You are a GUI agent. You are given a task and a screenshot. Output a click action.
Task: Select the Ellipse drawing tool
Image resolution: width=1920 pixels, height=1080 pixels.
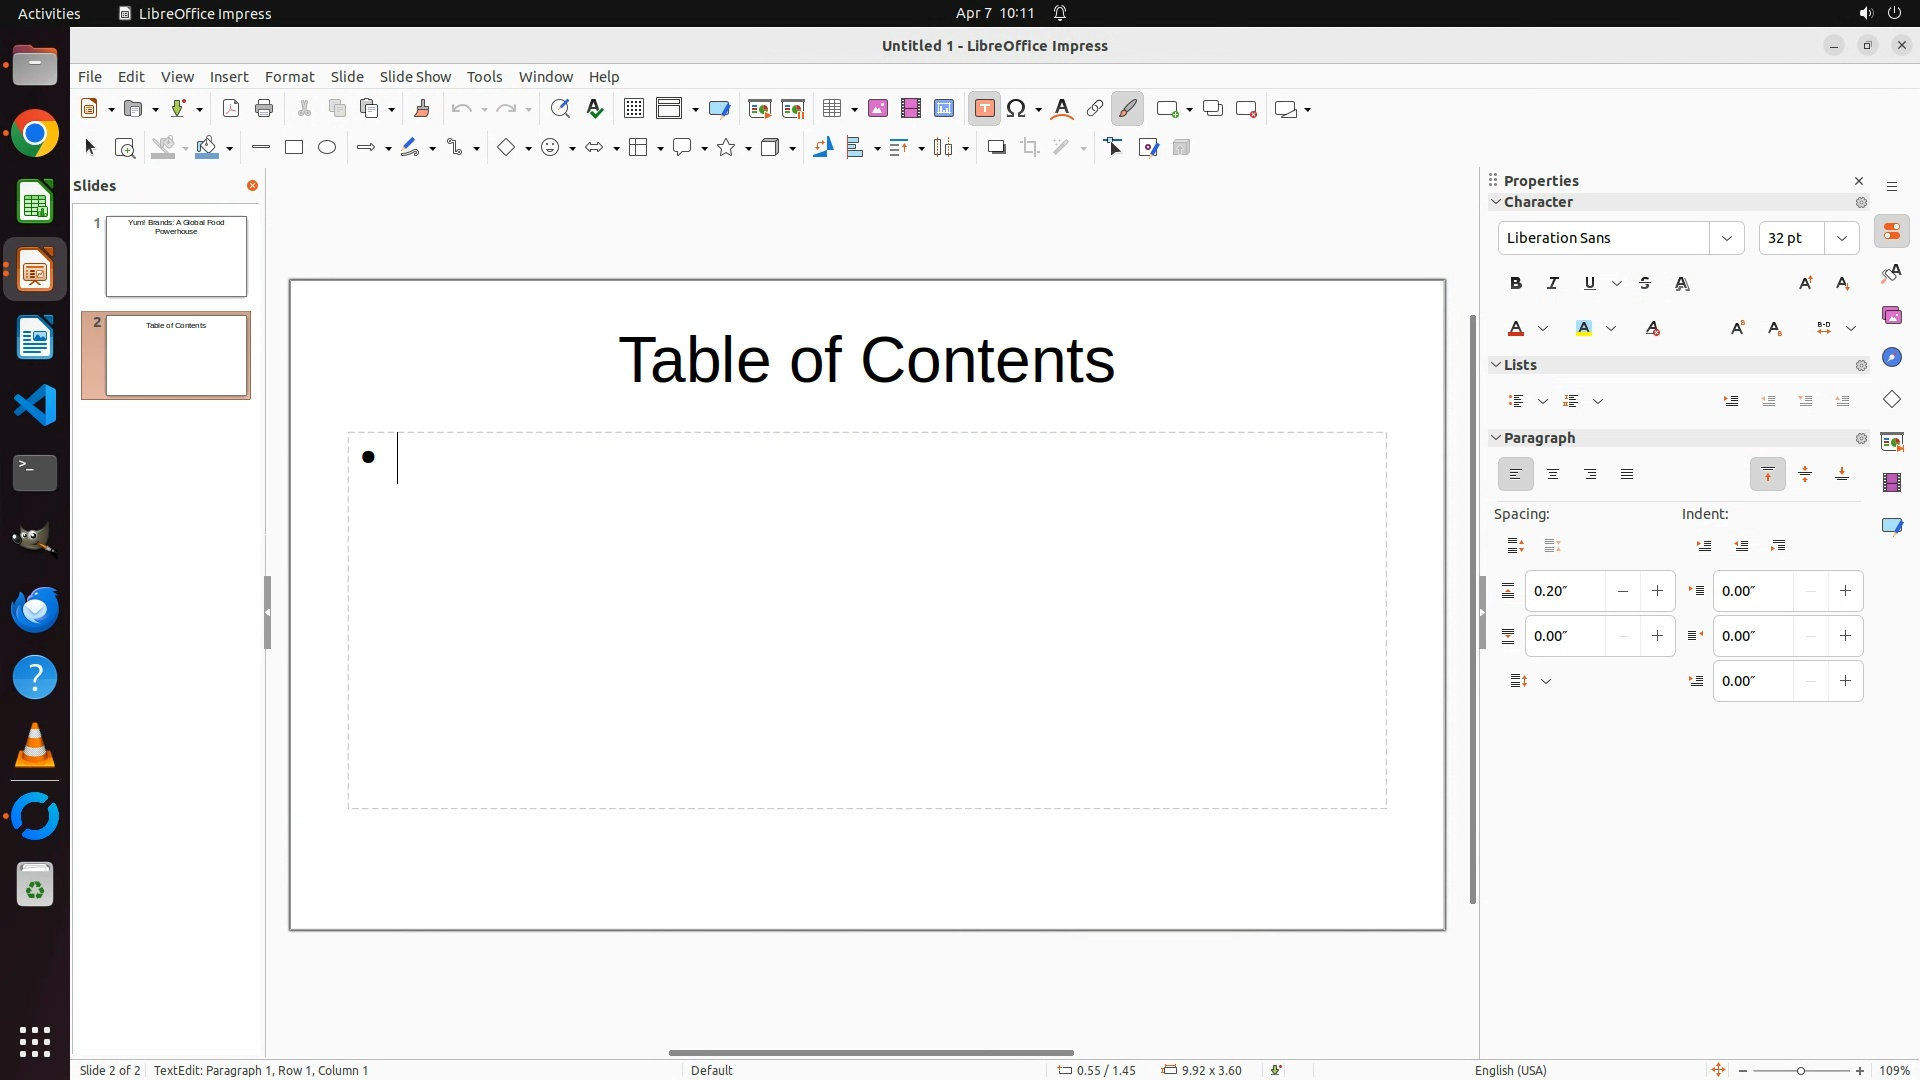pyautogui.click(x=327, y=148)
